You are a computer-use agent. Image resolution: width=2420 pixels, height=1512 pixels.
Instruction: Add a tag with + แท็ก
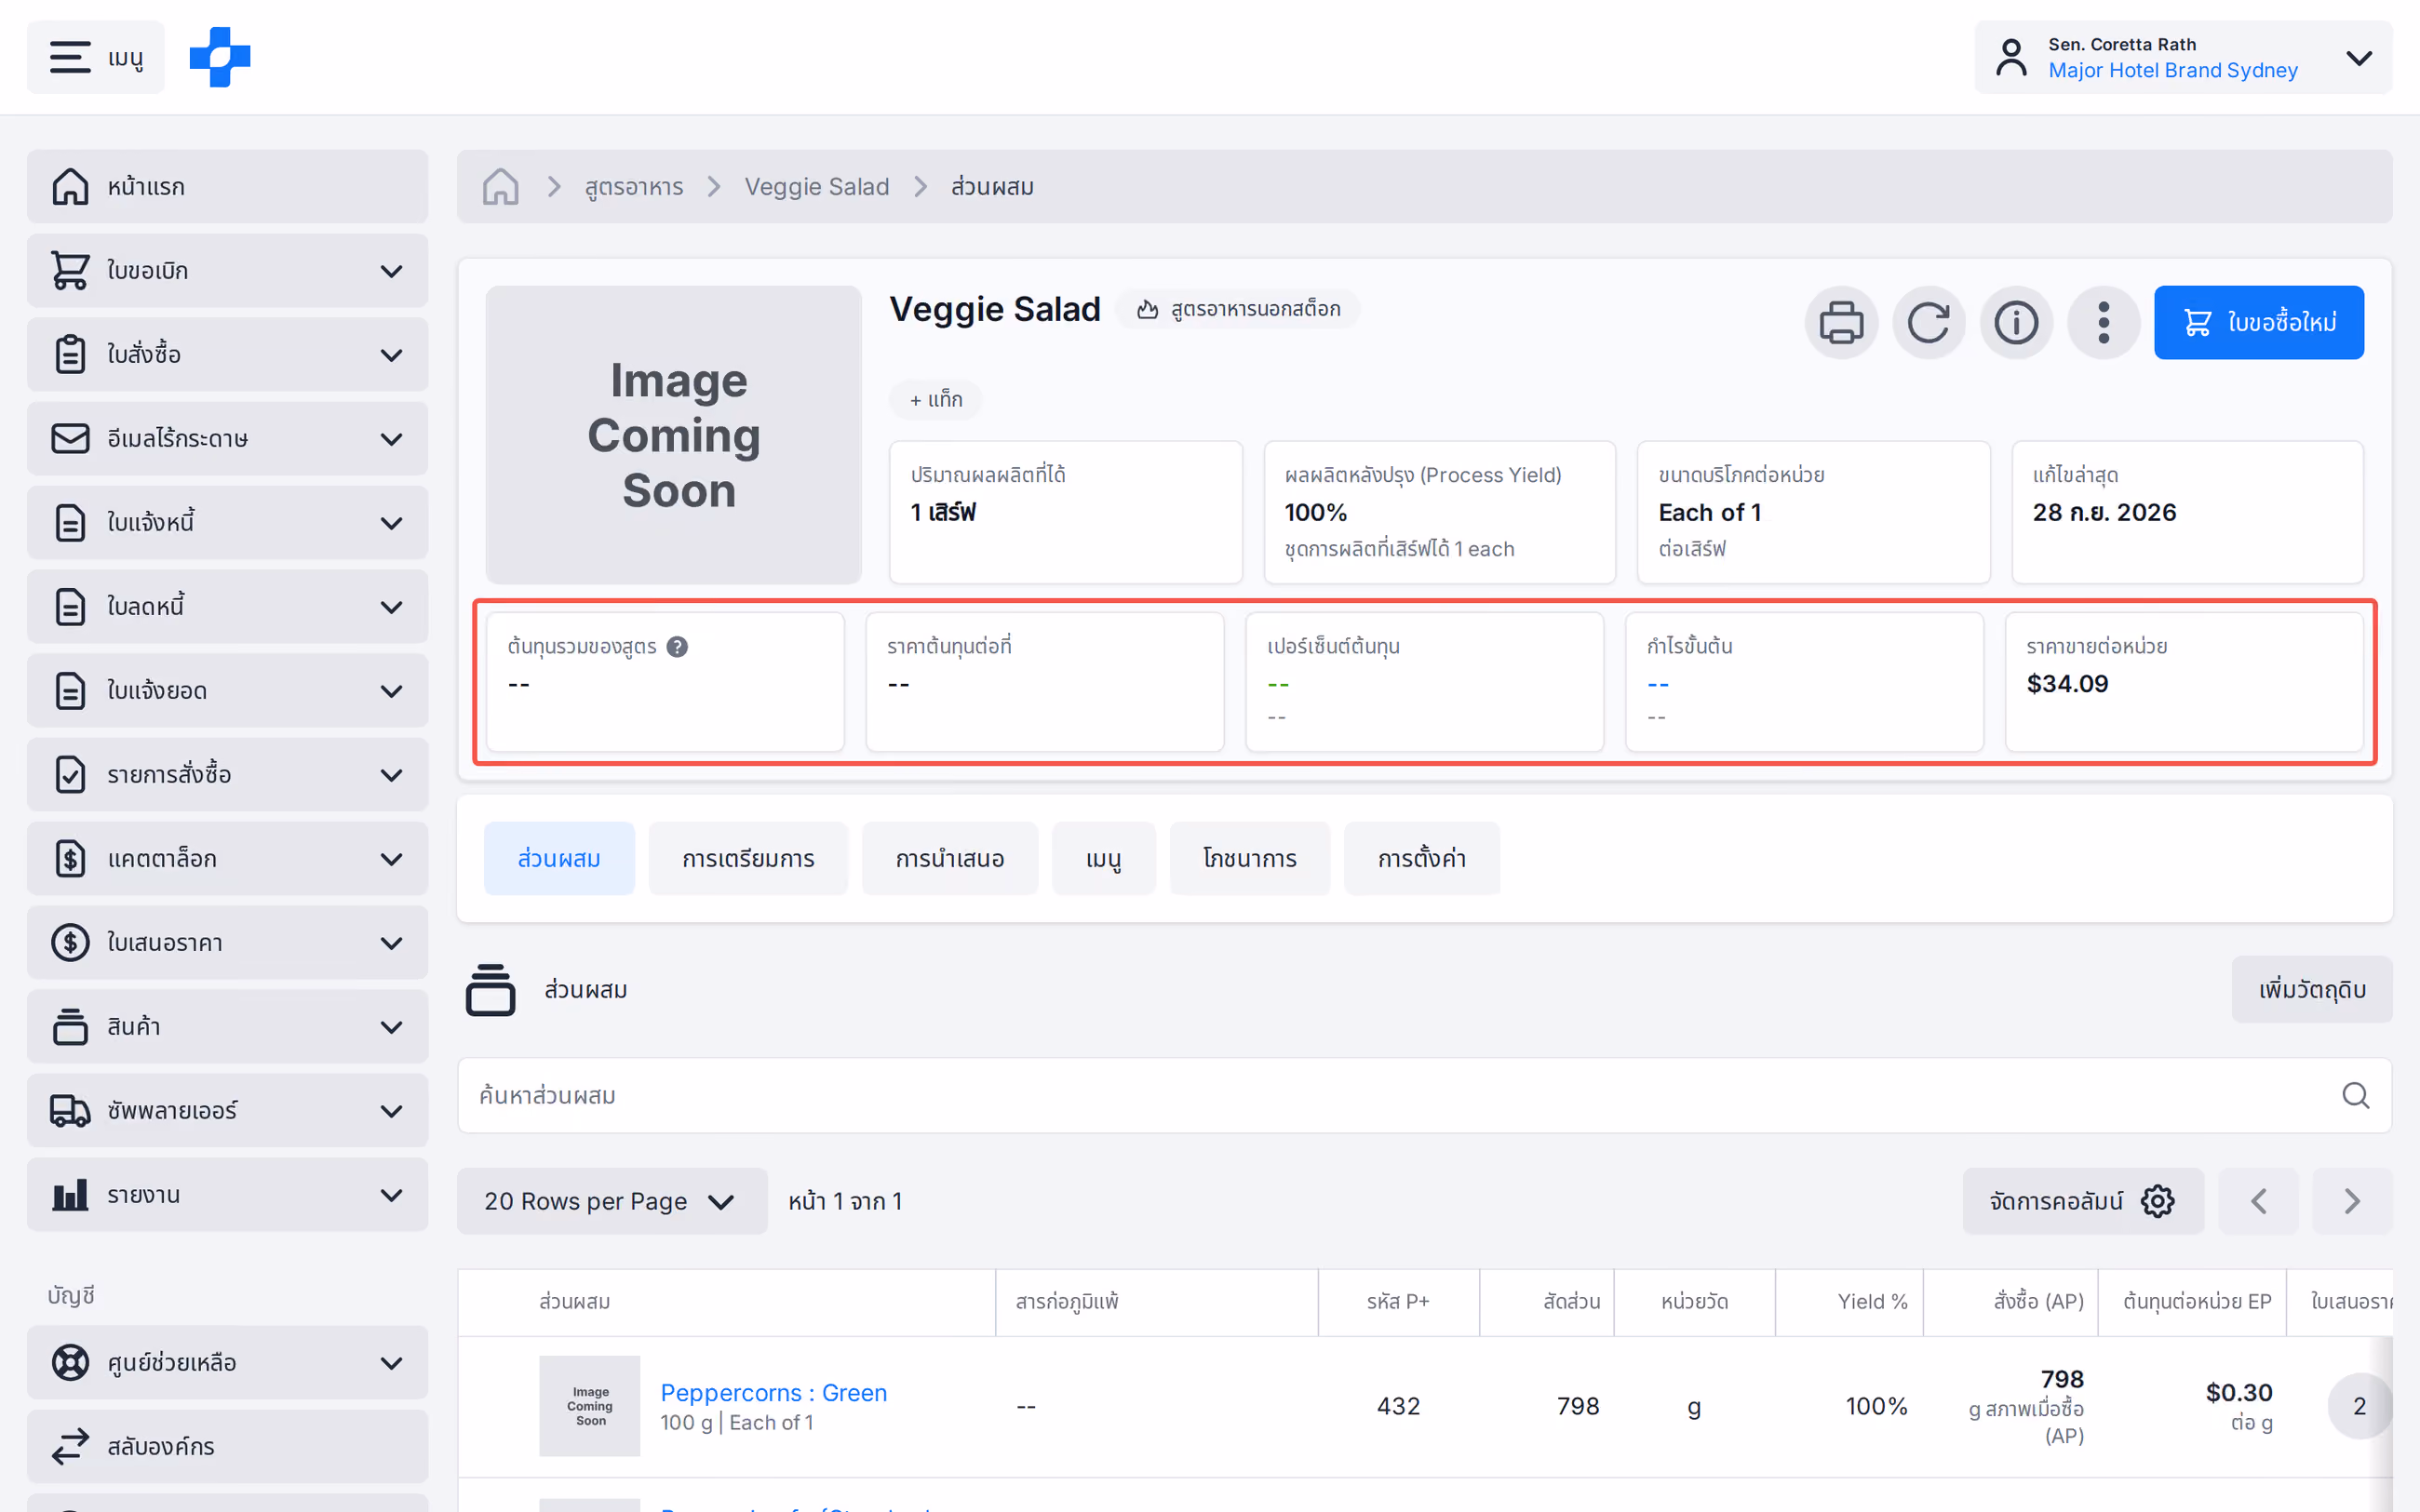936,400
